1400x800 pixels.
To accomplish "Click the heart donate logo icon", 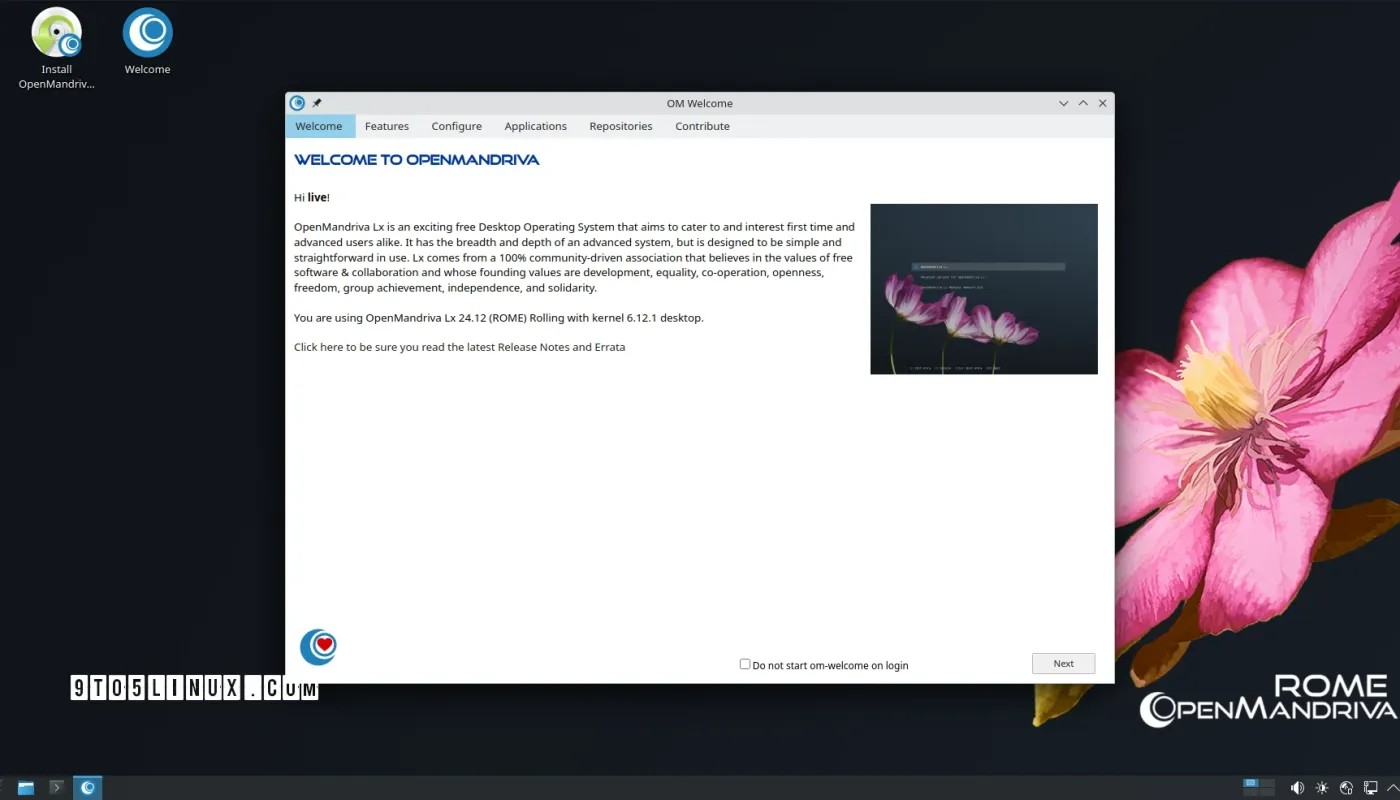I will 318,647.
